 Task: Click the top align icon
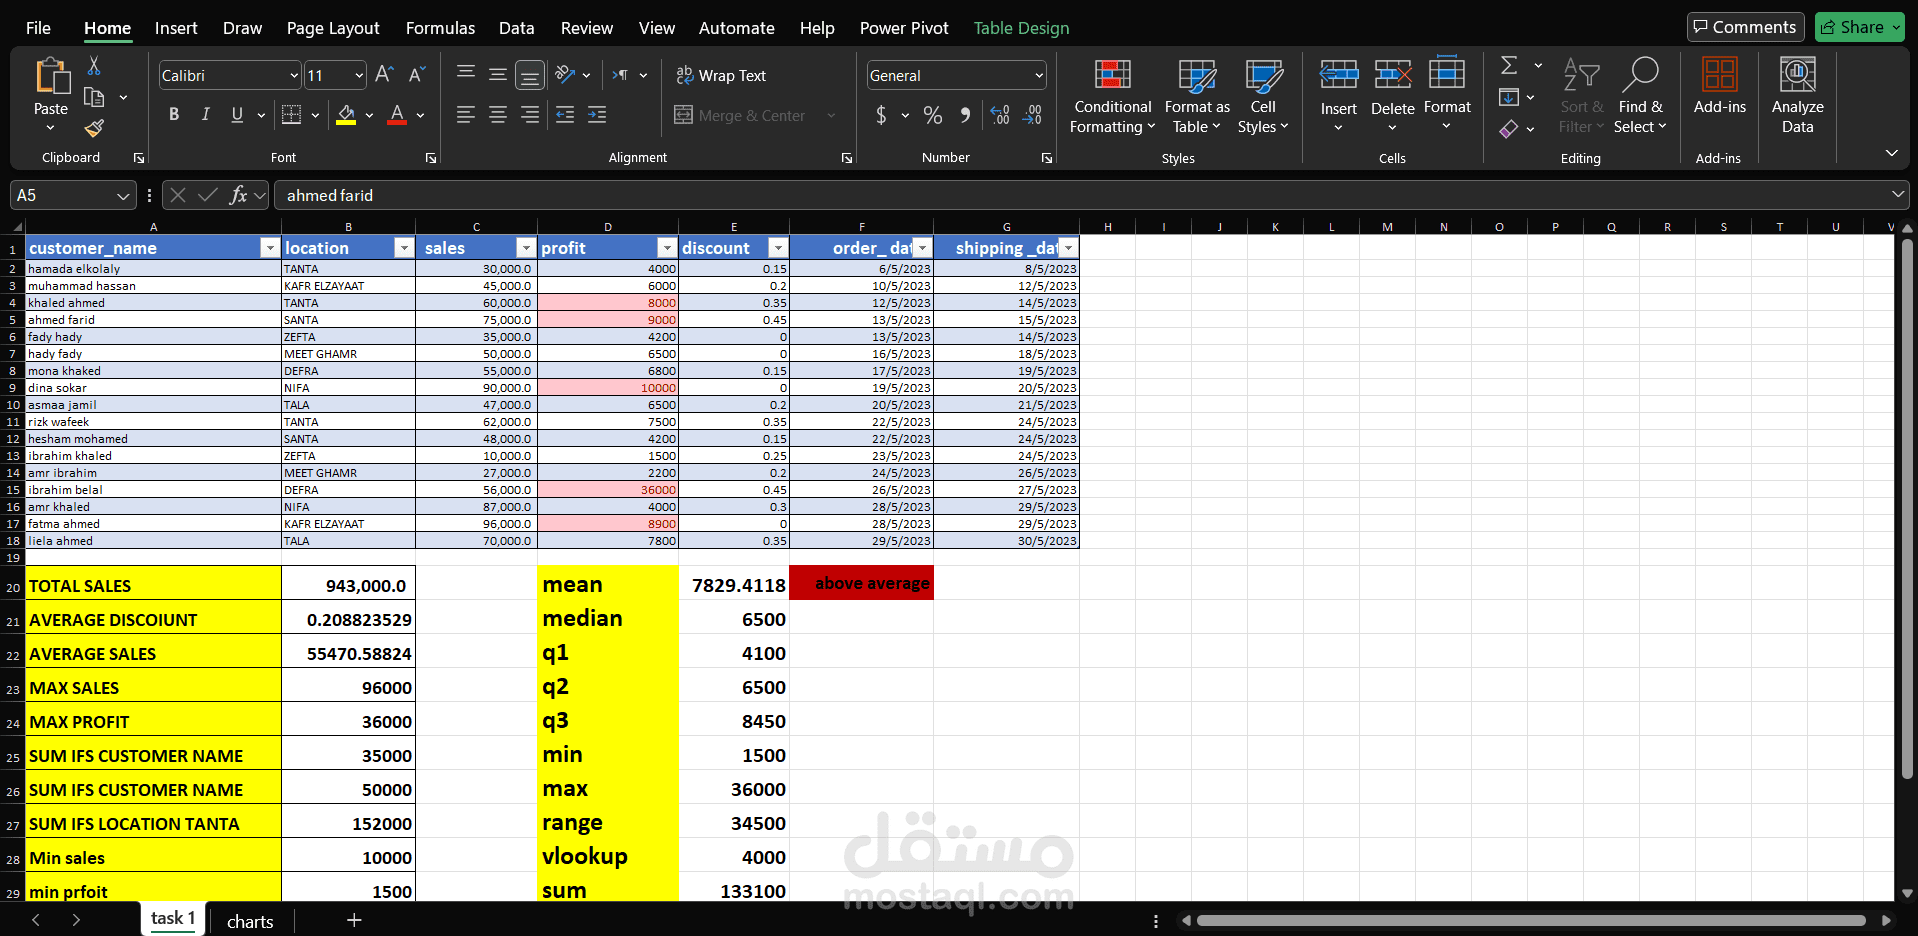pyautogui.click(x=466, y=74)
